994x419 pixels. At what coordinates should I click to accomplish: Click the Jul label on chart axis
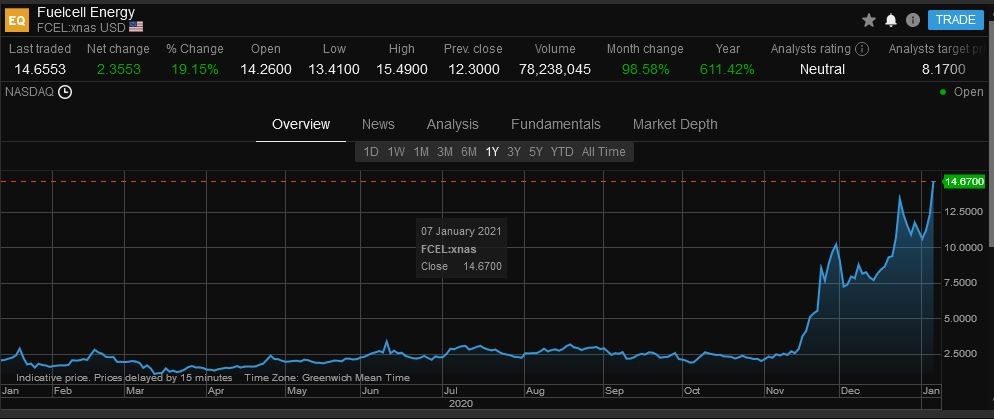(451, 391)
